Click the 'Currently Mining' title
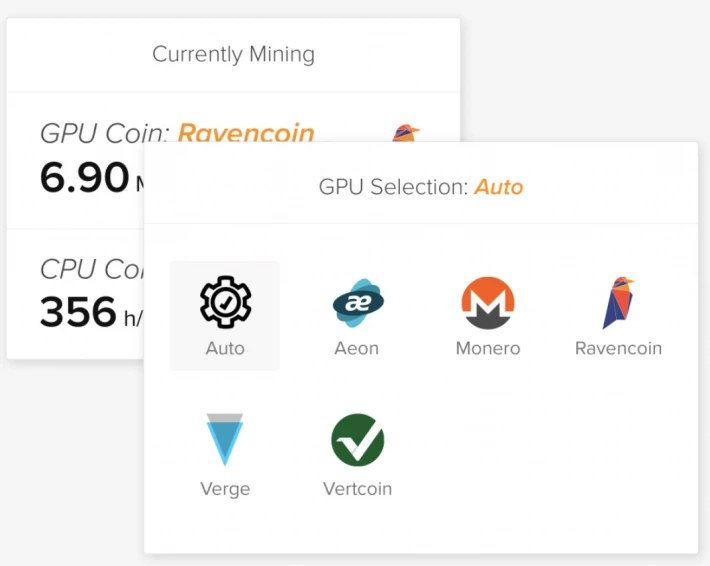This screenshot has width=710, height=566. click(x=234, y=54)
